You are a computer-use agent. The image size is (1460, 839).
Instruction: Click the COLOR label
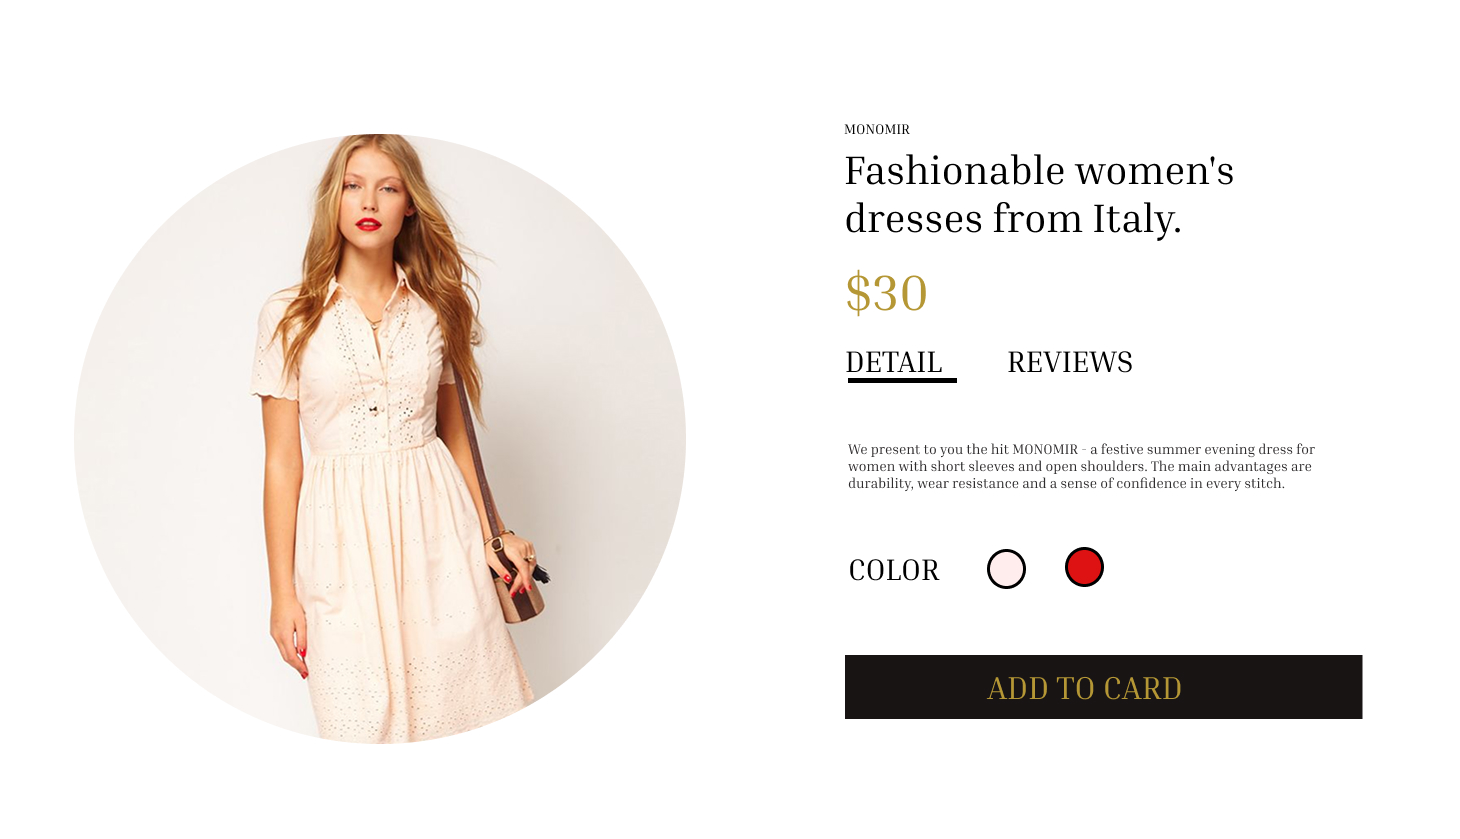click(x=894, y=570)
